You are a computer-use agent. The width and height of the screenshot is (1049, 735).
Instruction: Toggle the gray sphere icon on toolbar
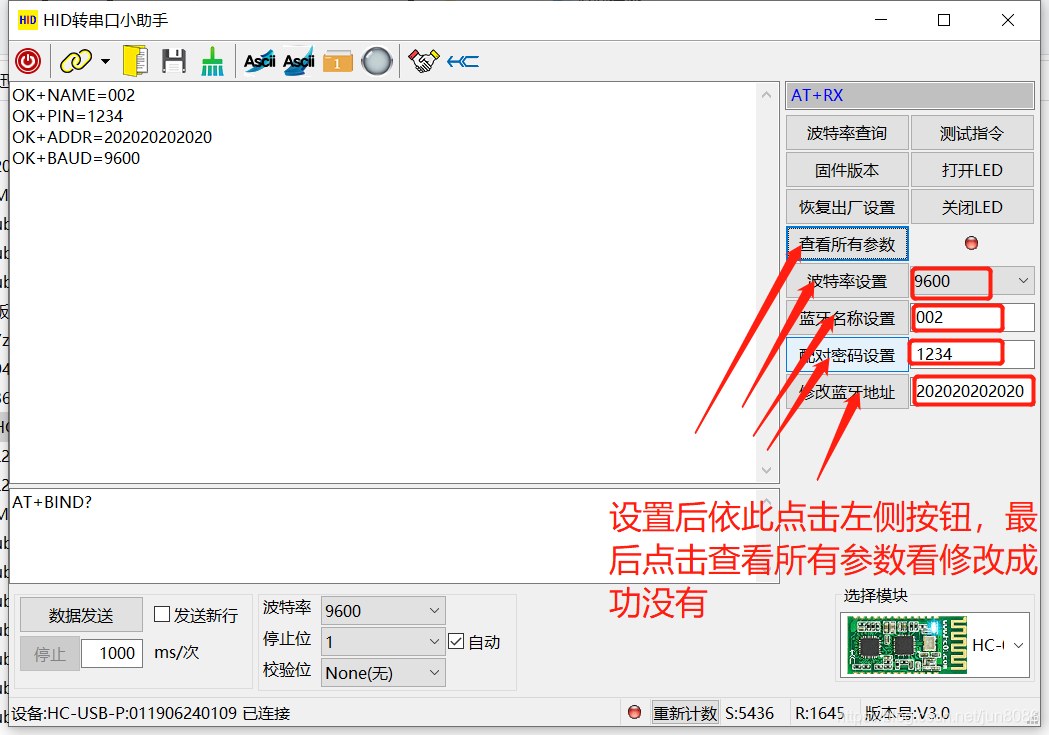pyautogui.click(x=376, y=61)
